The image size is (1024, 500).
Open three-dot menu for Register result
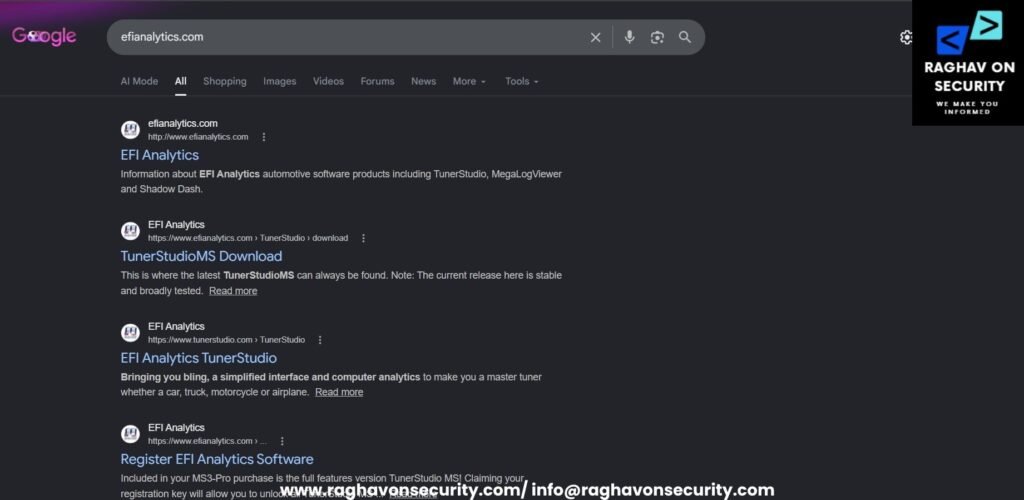coord(282,441)
